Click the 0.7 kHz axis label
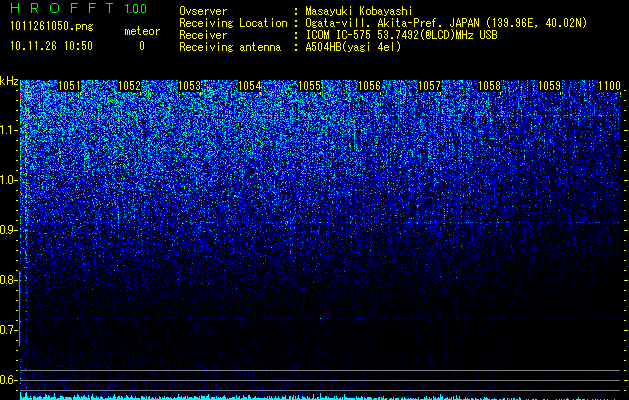Screen dimensions: 629x400 click(x=8, y=330)
